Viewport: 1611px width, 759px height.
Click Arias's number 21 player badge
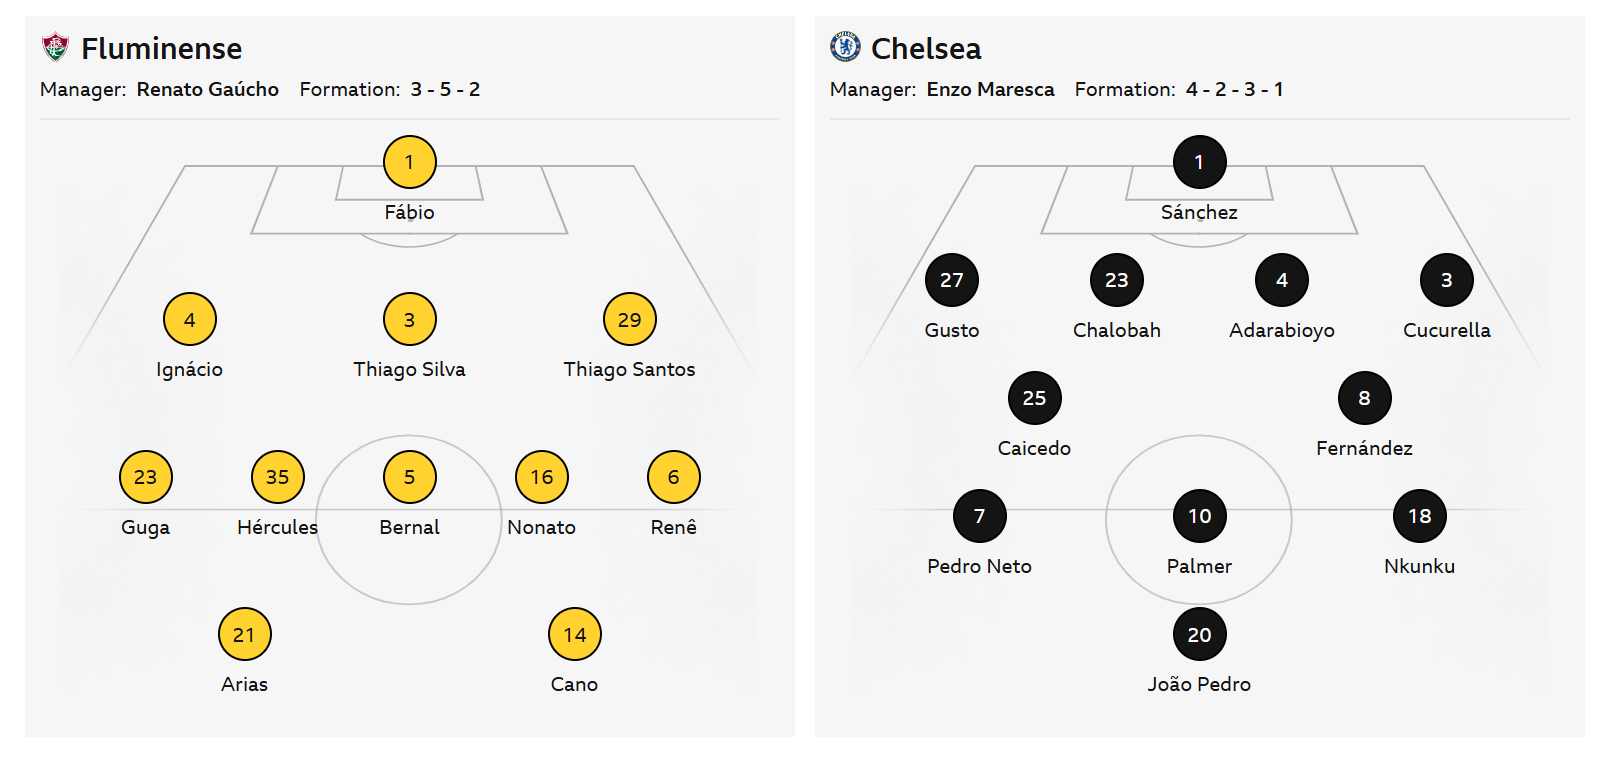(244, 635)
